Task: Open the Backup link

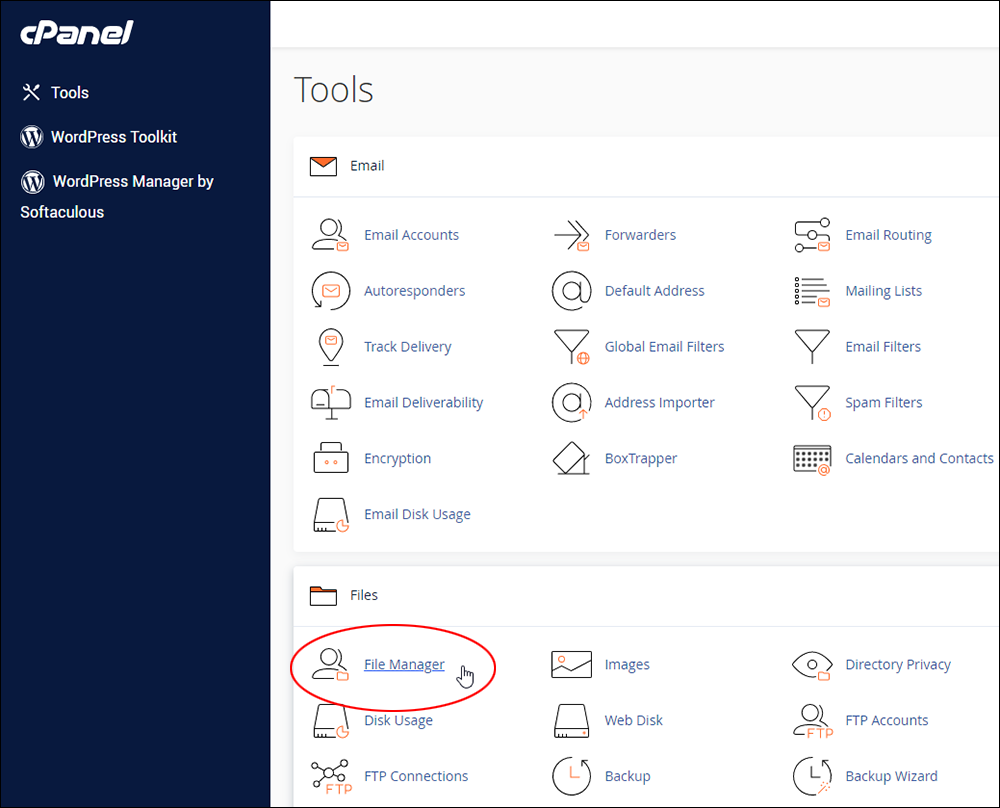Action: point(628,777)
